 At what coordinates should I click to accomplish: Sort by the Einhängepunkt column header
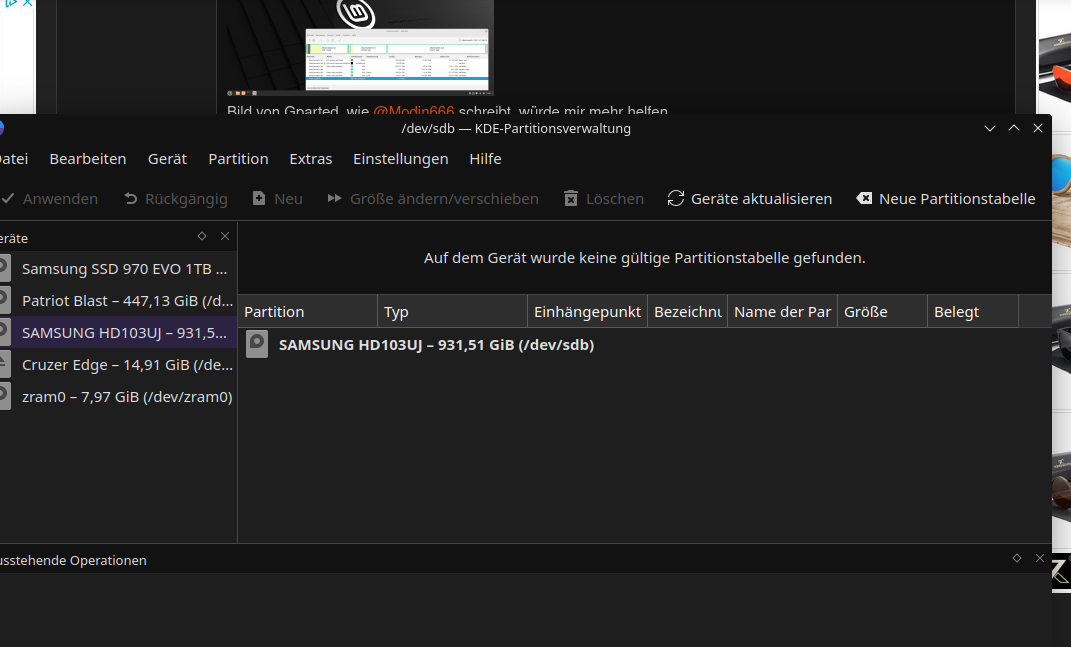click(x=587, y=312)
